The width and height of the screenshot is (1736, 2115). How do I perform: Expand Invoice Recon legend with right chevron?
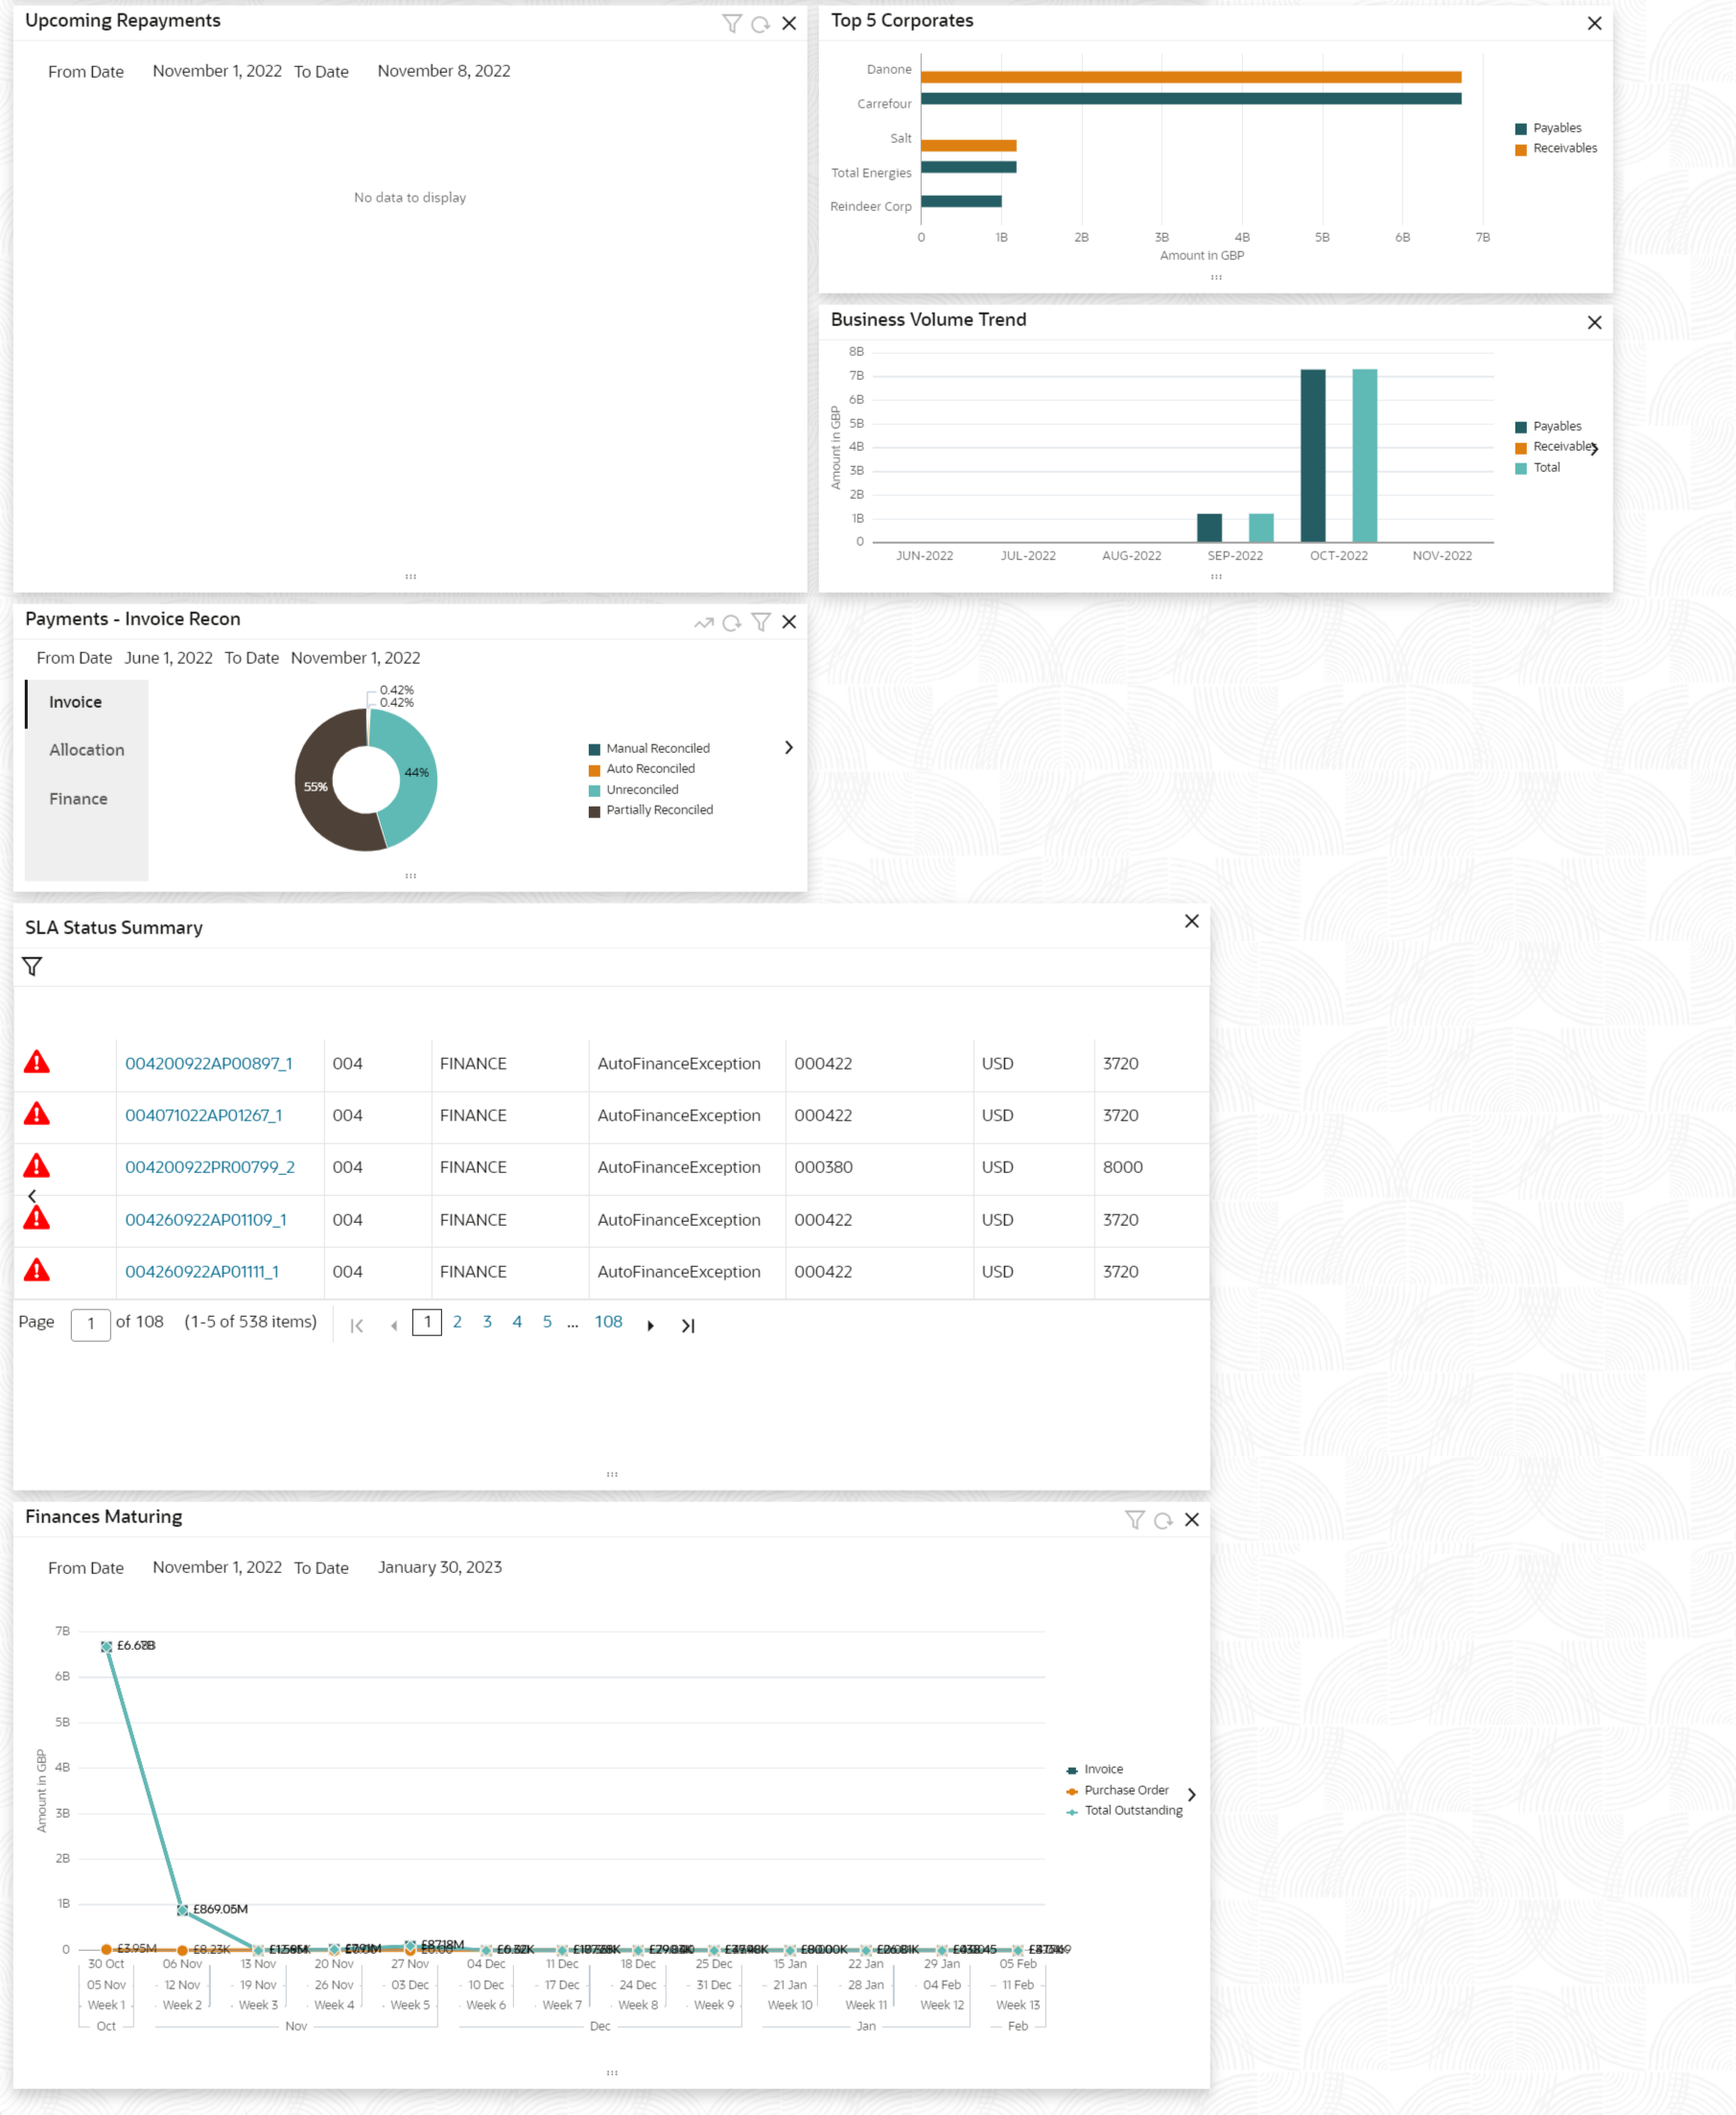point(789,747)
